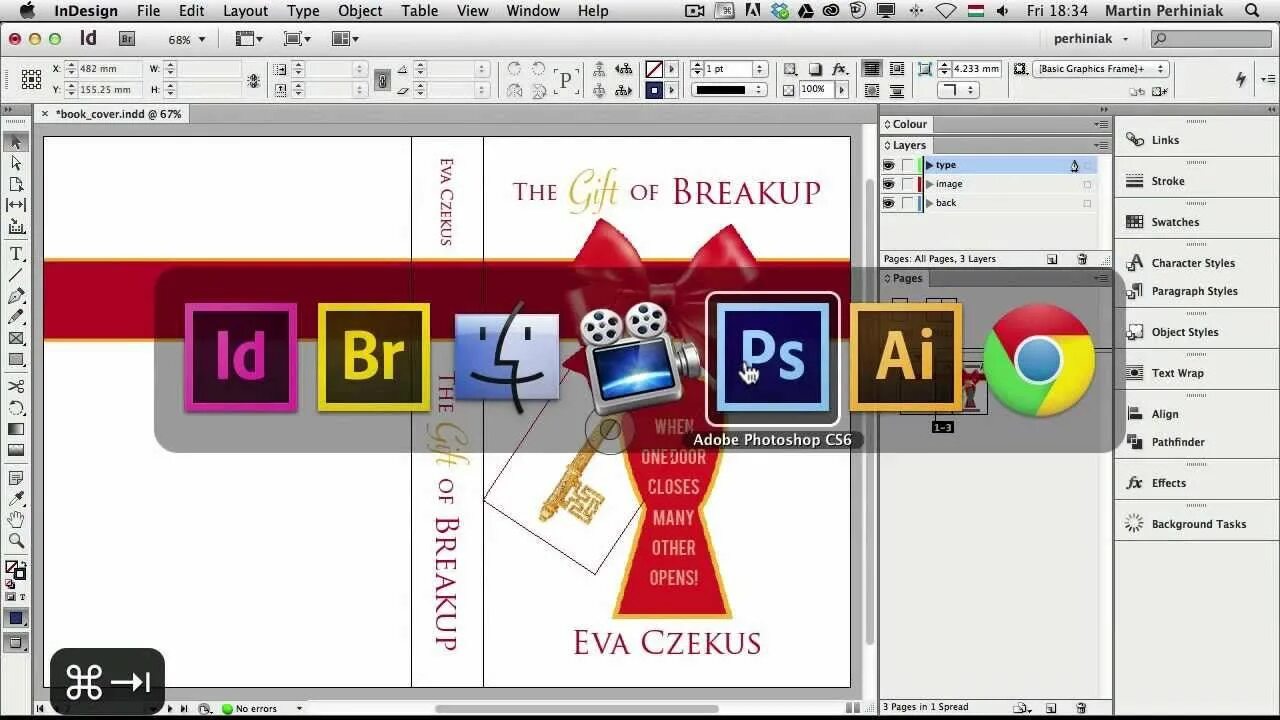Select the Zoom magnifier tool
The image size is (1280, 720).
click(16, 540)
